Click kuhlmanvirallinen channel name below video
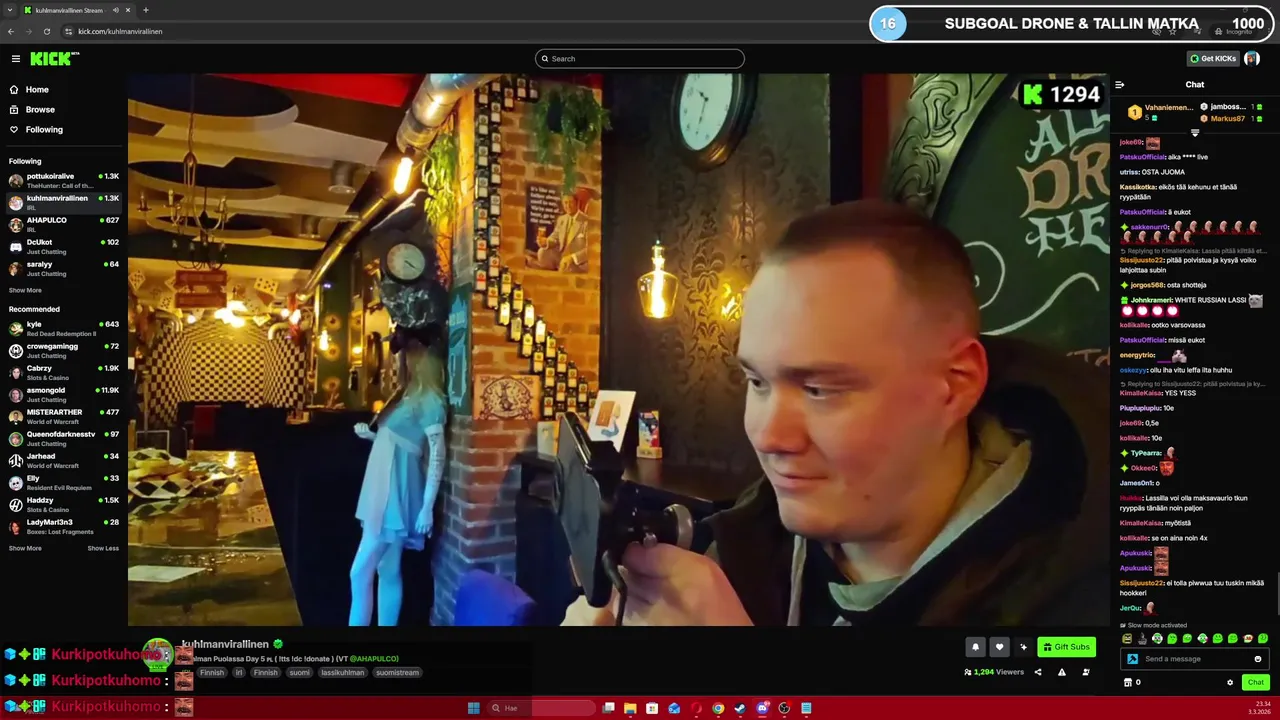The height and width of the screenshot is (720, 1280). 225,645
